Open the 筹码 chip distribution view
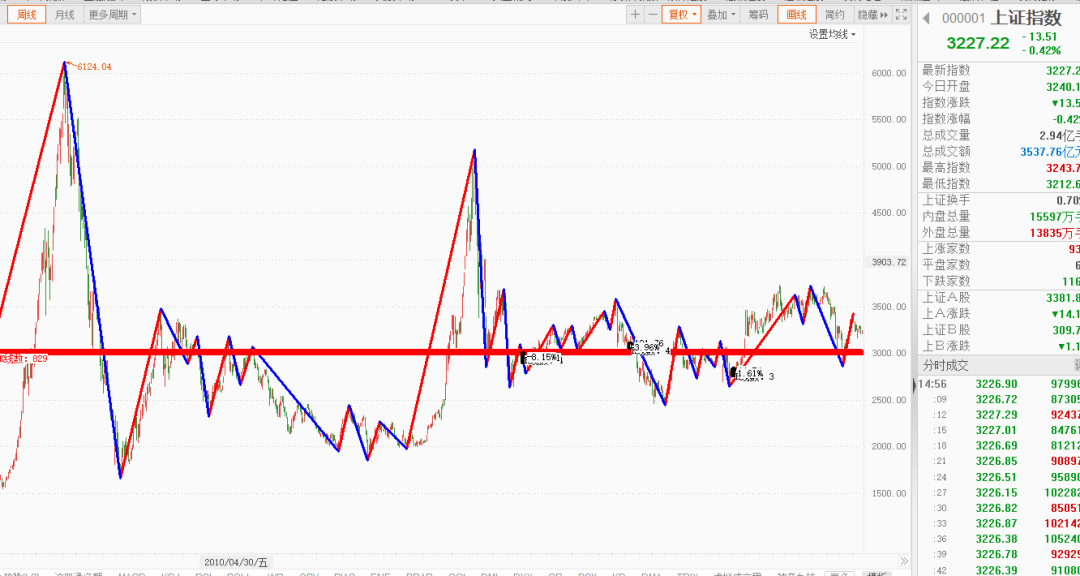The image size is (1080, 576). [758, 15]
